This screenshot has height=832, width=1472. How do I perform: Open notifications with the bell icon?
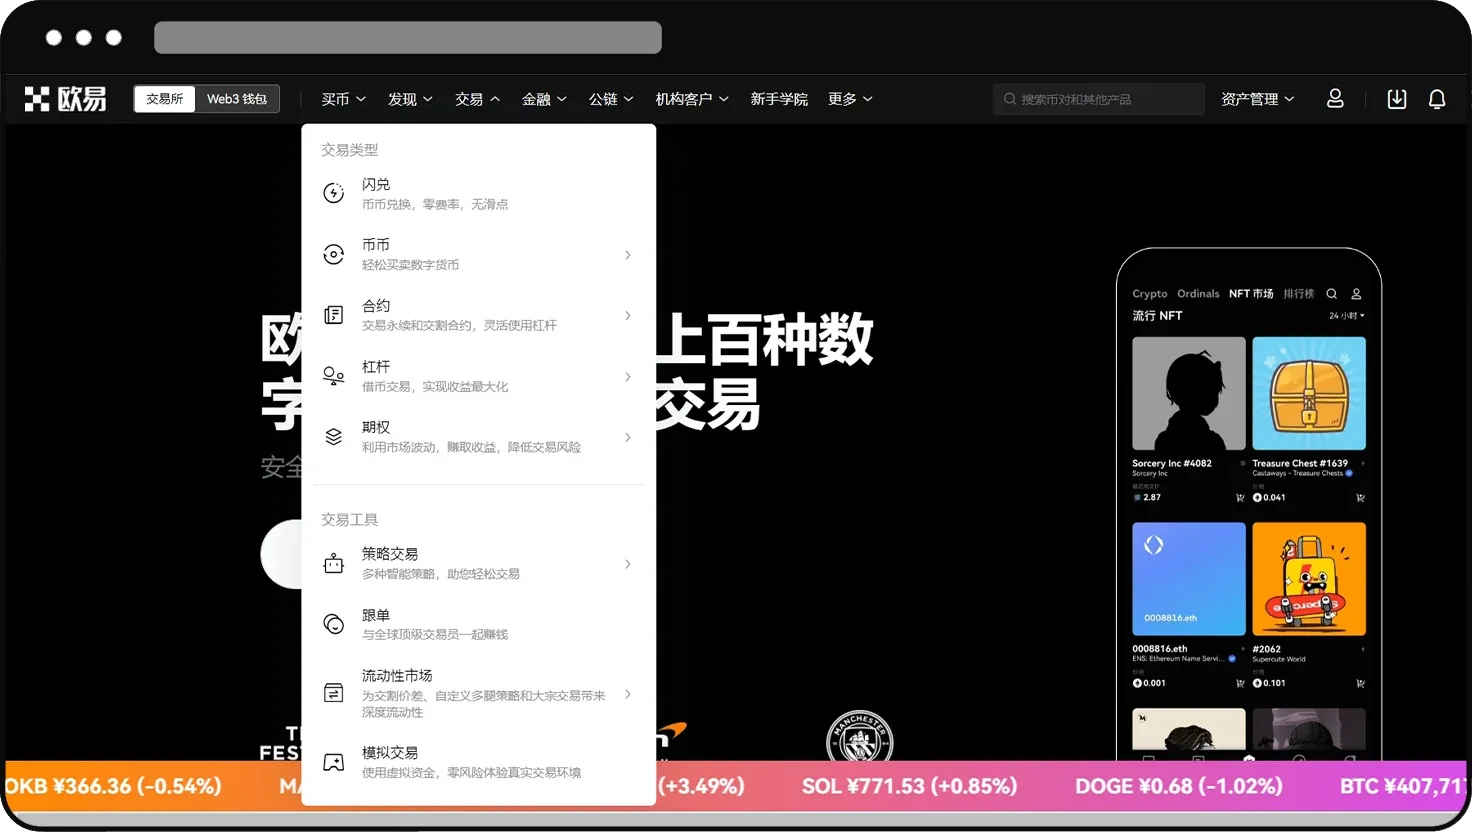(x=1437, y=99)
